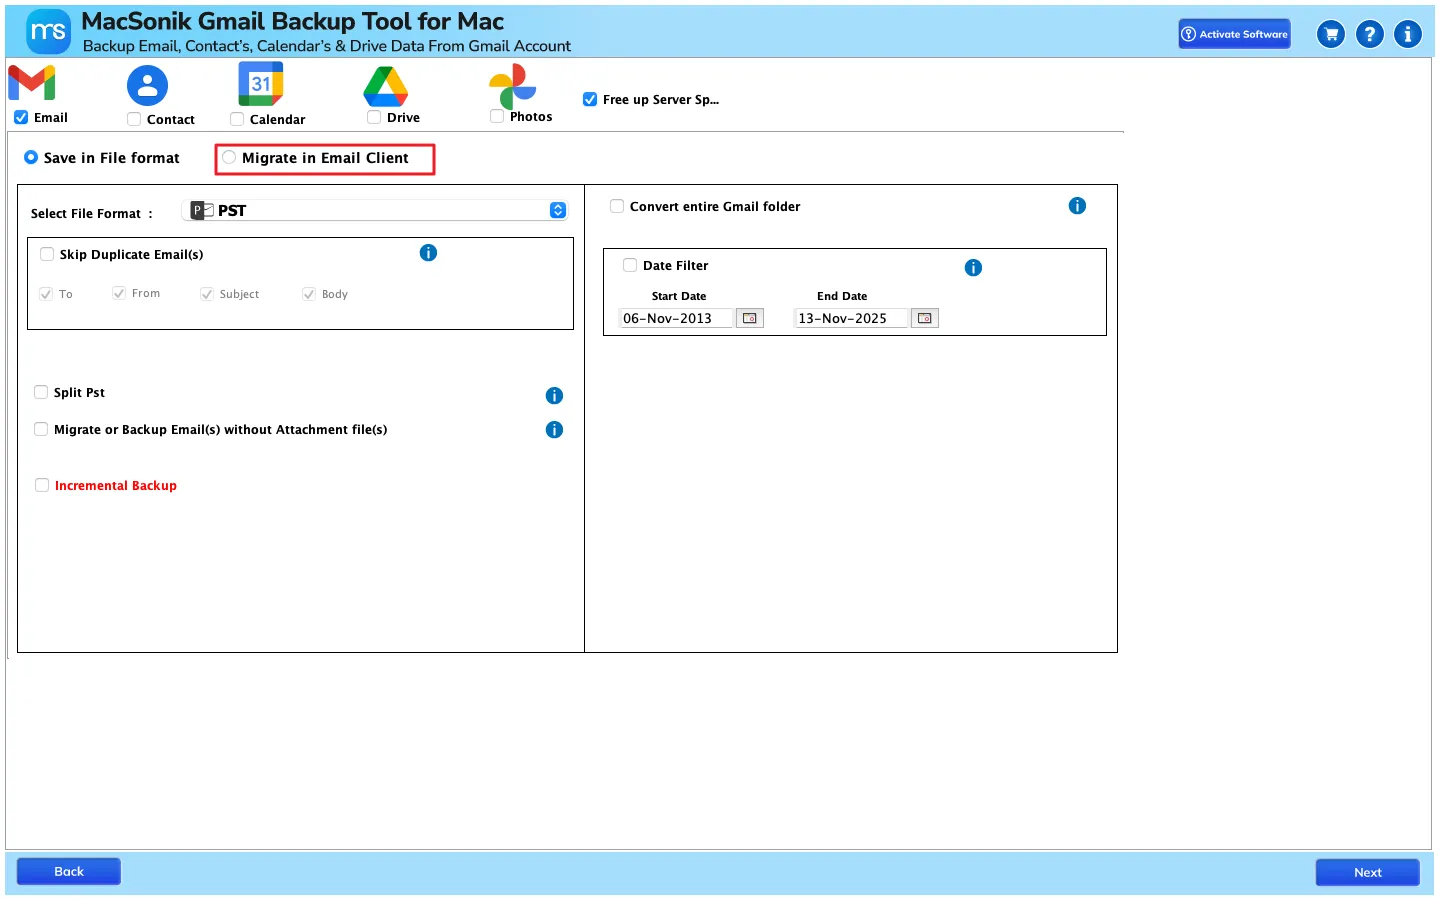Enable the Photos checkbox

click(x=497, y=116)
